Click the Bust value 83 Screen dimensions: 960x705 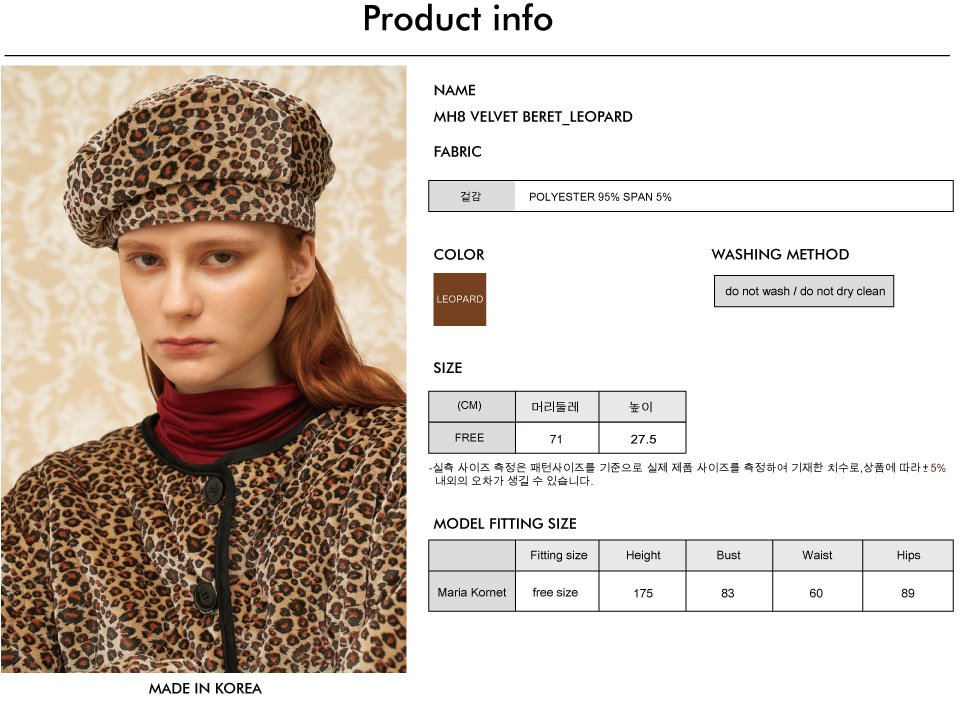click(729, 592)
